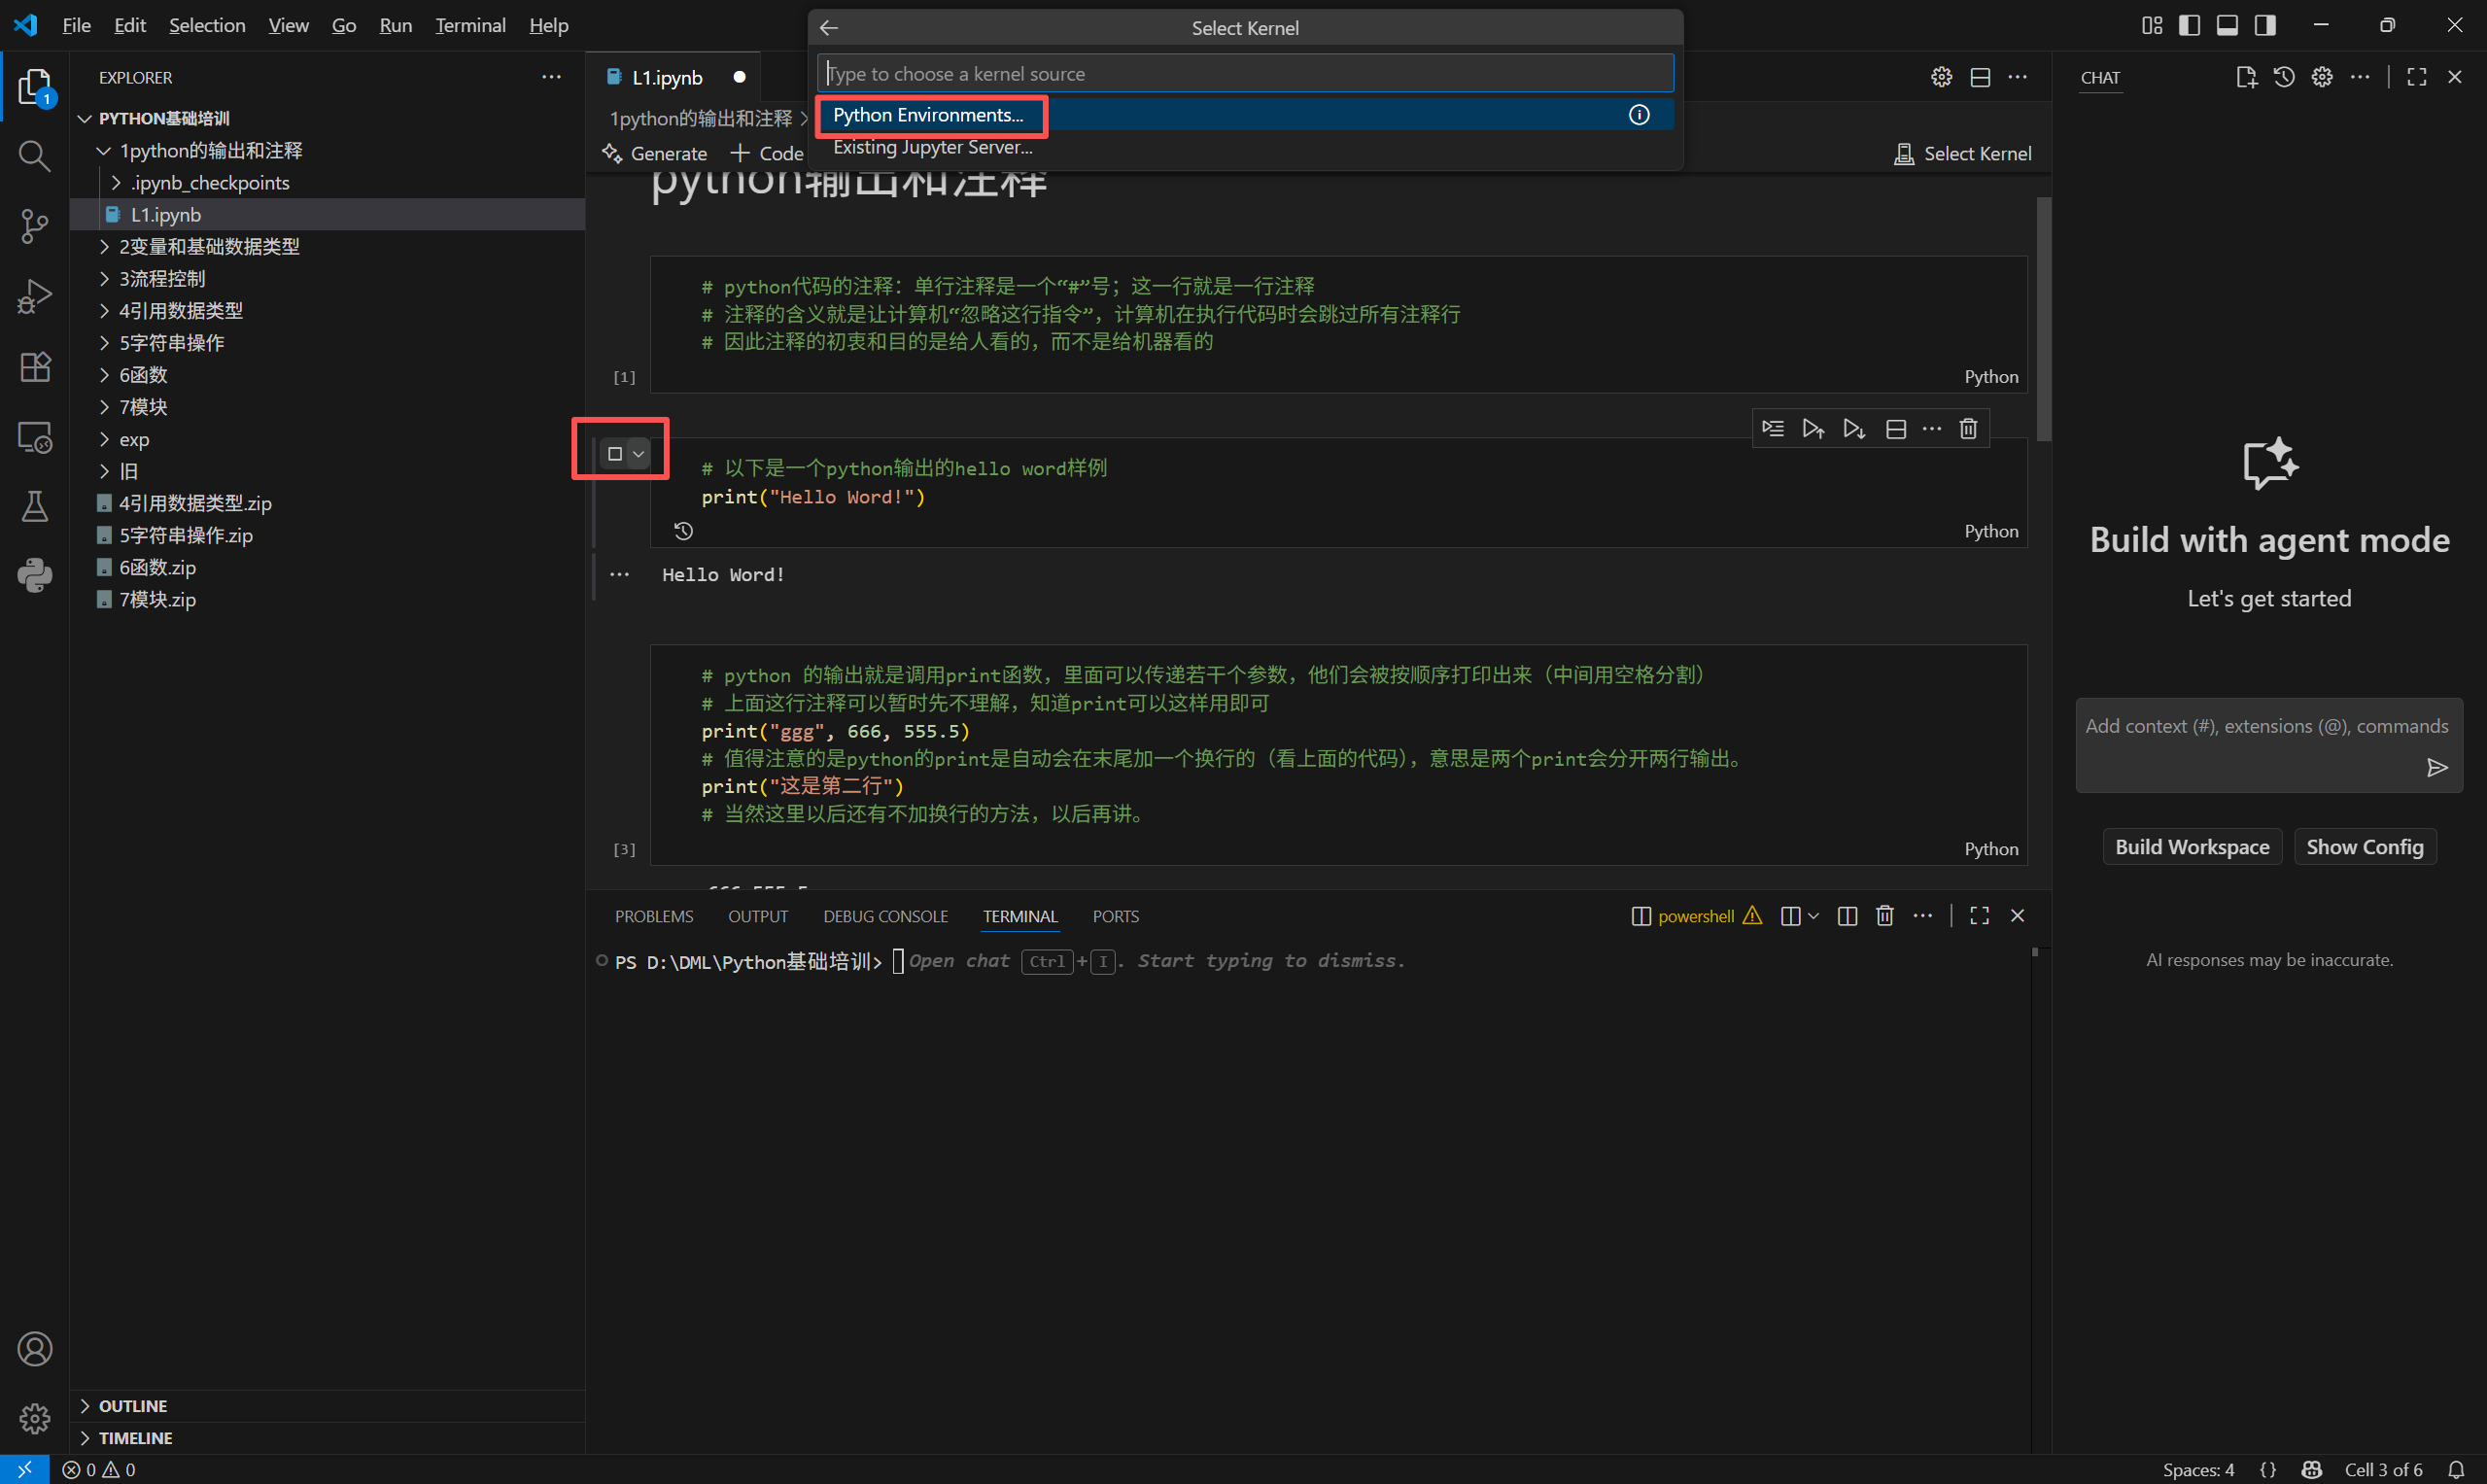Open the Testing flask icon
The width and height of the screenshot is (2487, 1484).
tap(34, 507)
